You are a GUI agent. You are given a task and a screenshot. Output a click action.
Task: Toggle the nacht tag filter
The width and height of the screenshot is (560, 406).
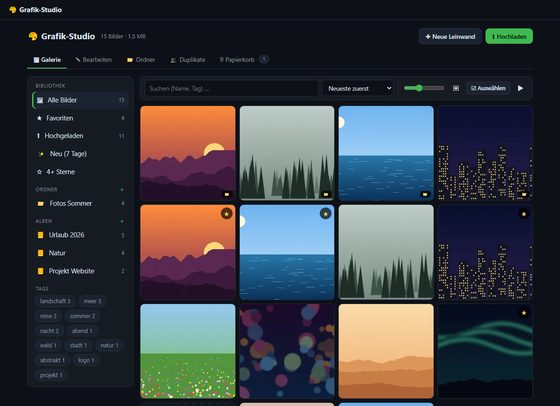point(49,331)
